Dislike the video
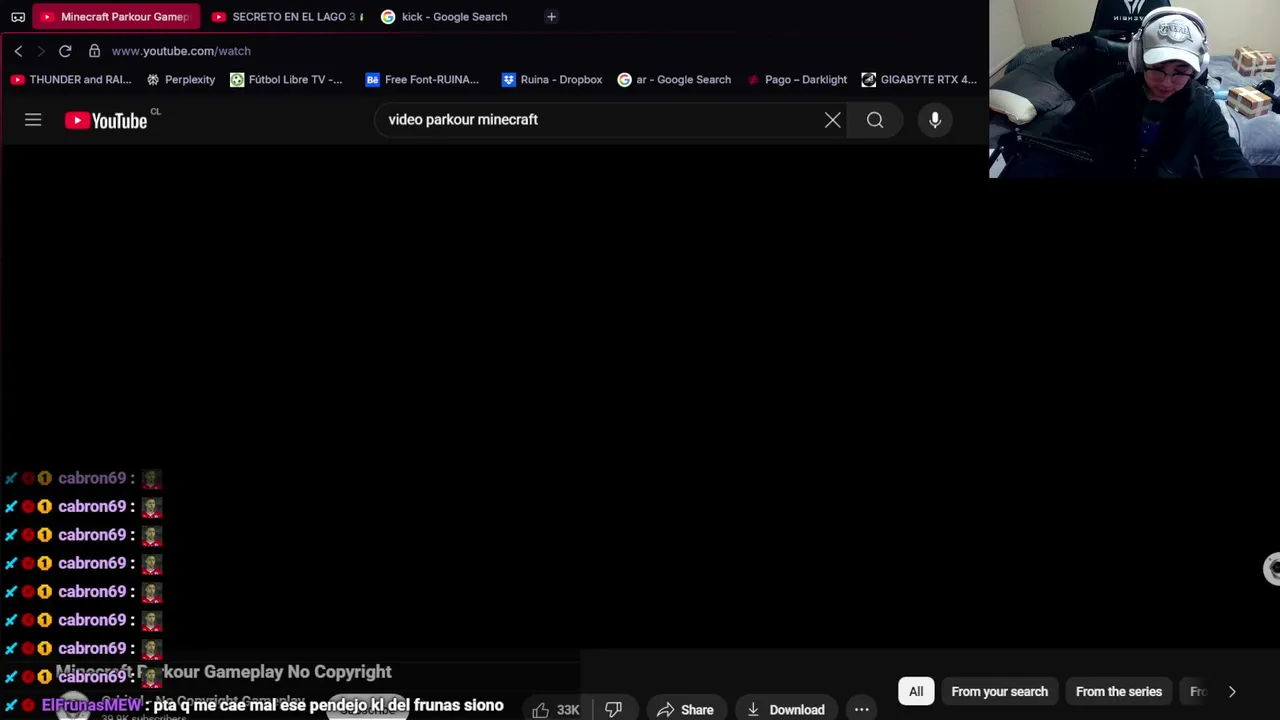This screenshot has width=1280, height=720. coord(613,710)
